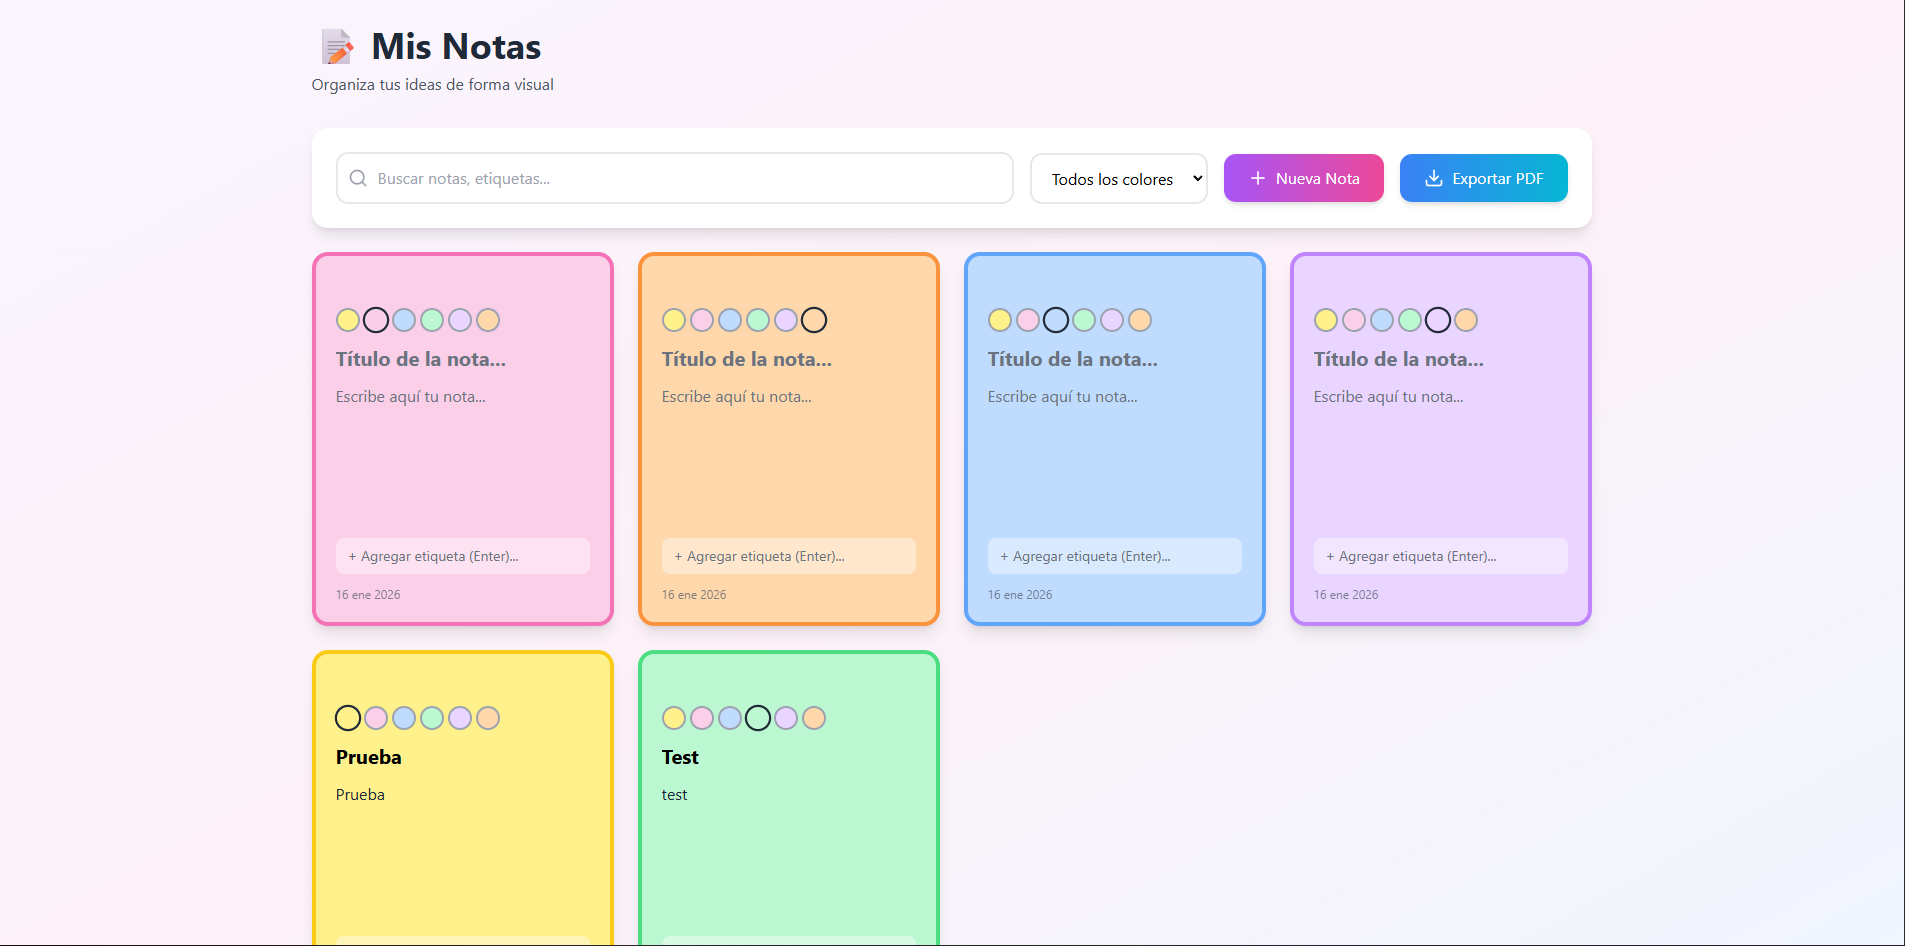Choose the purple swatch on the orange note
This screenshot has width=1905, height=946.
786,320
